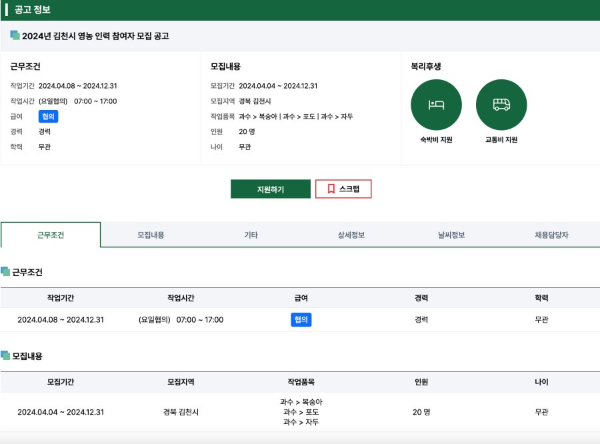The height and width of the screenshot is (444, 600).
Task: Open the 상세정보 tab
Action: point(351,235)
